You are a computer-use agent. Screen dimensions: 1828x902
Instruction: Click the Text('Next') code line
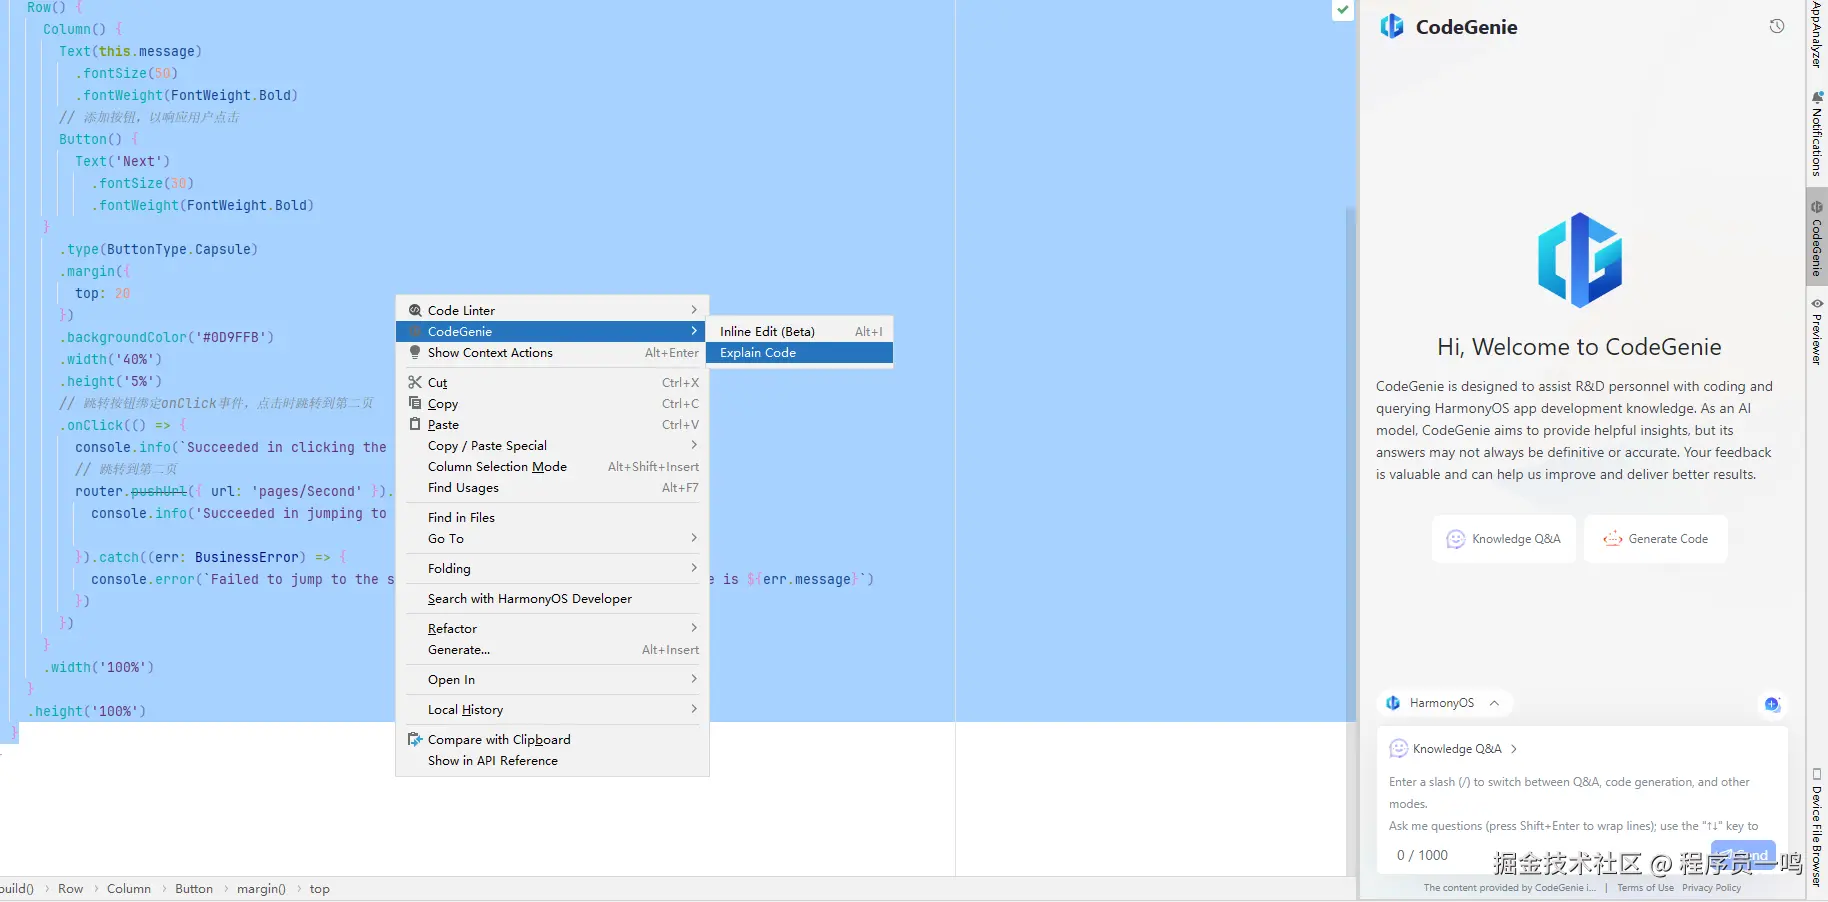(122, 162)
